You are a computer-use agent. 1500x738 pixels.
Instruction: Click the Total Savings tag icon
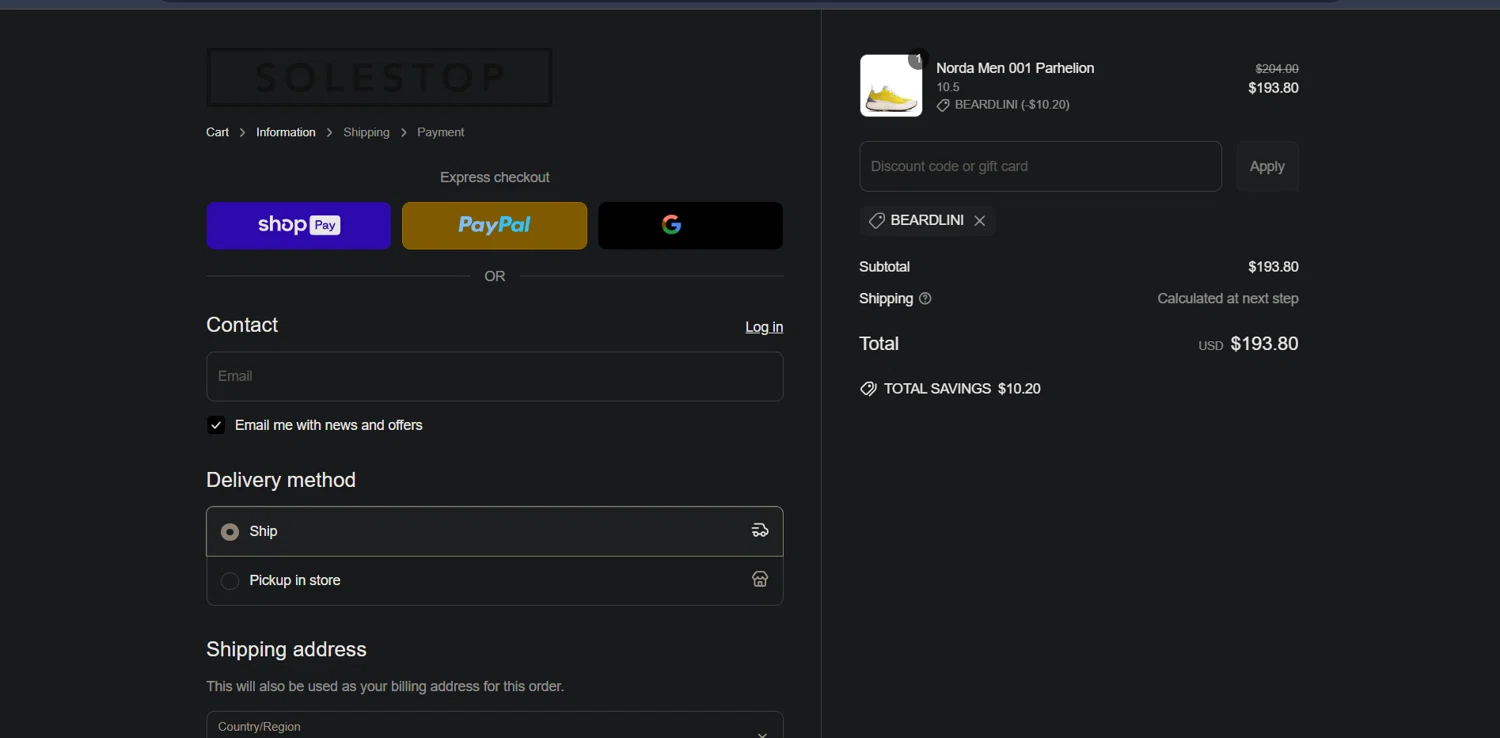pos(868,389)
